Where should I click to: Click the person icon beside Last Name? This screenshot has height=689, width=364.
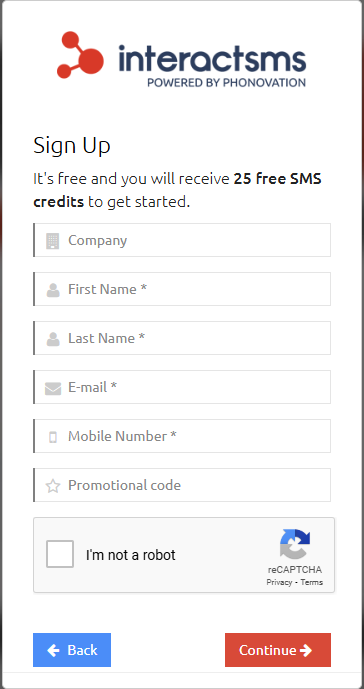(53, 339)
